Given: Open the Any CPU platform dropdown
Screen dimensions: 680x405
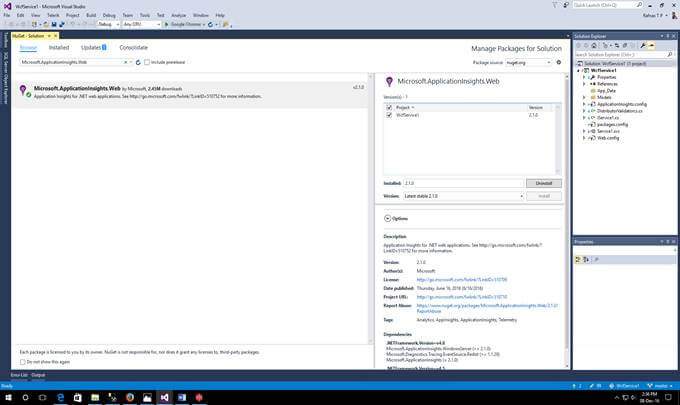Looking at the screenshot, I should [x=141, y=25].
